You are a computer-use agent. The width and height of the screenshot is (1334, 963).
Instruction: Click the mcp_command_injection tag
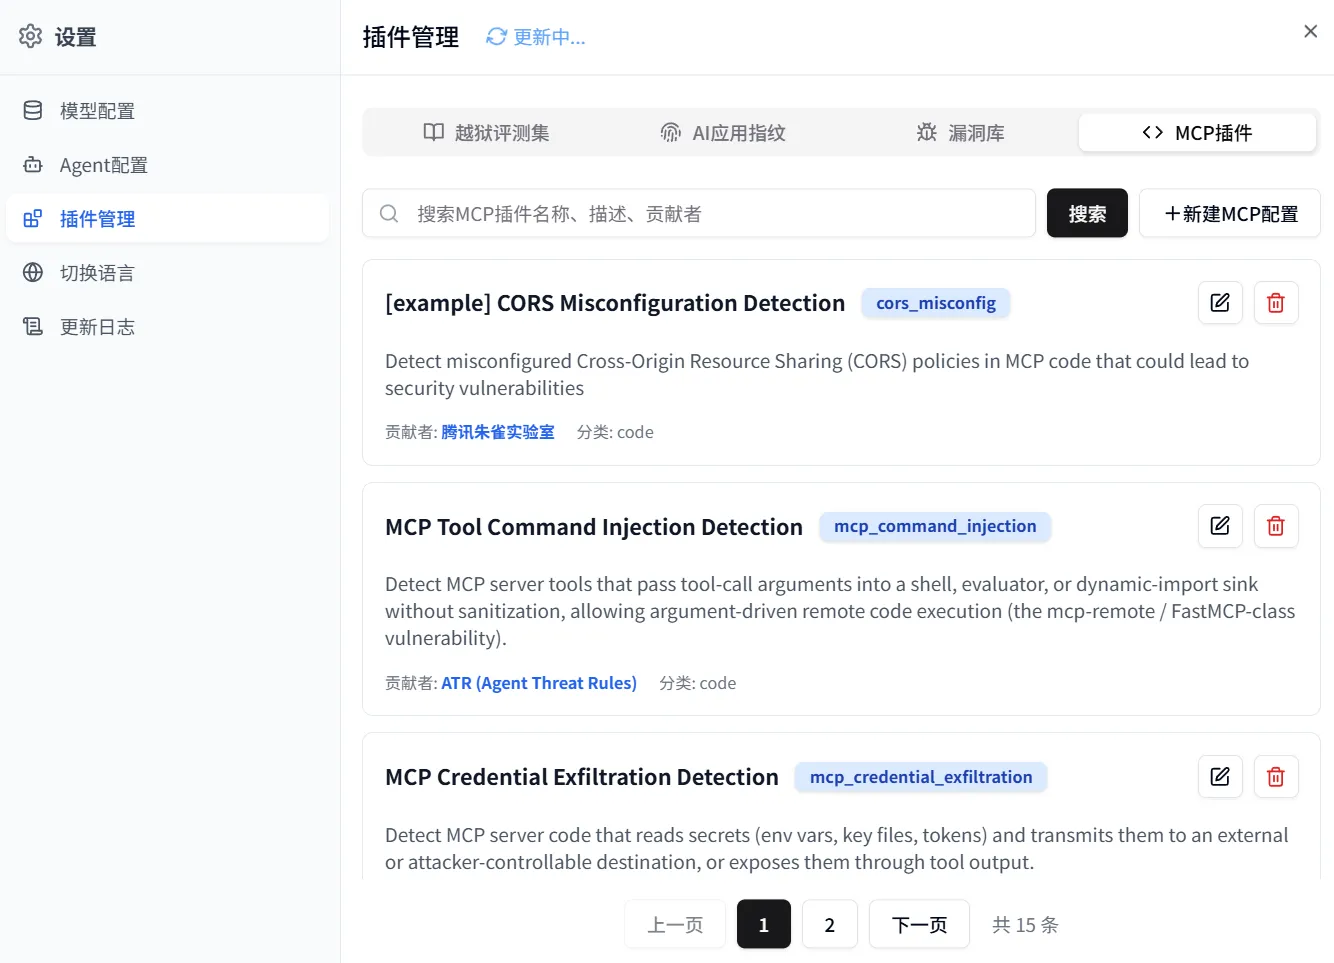point(935,526)
